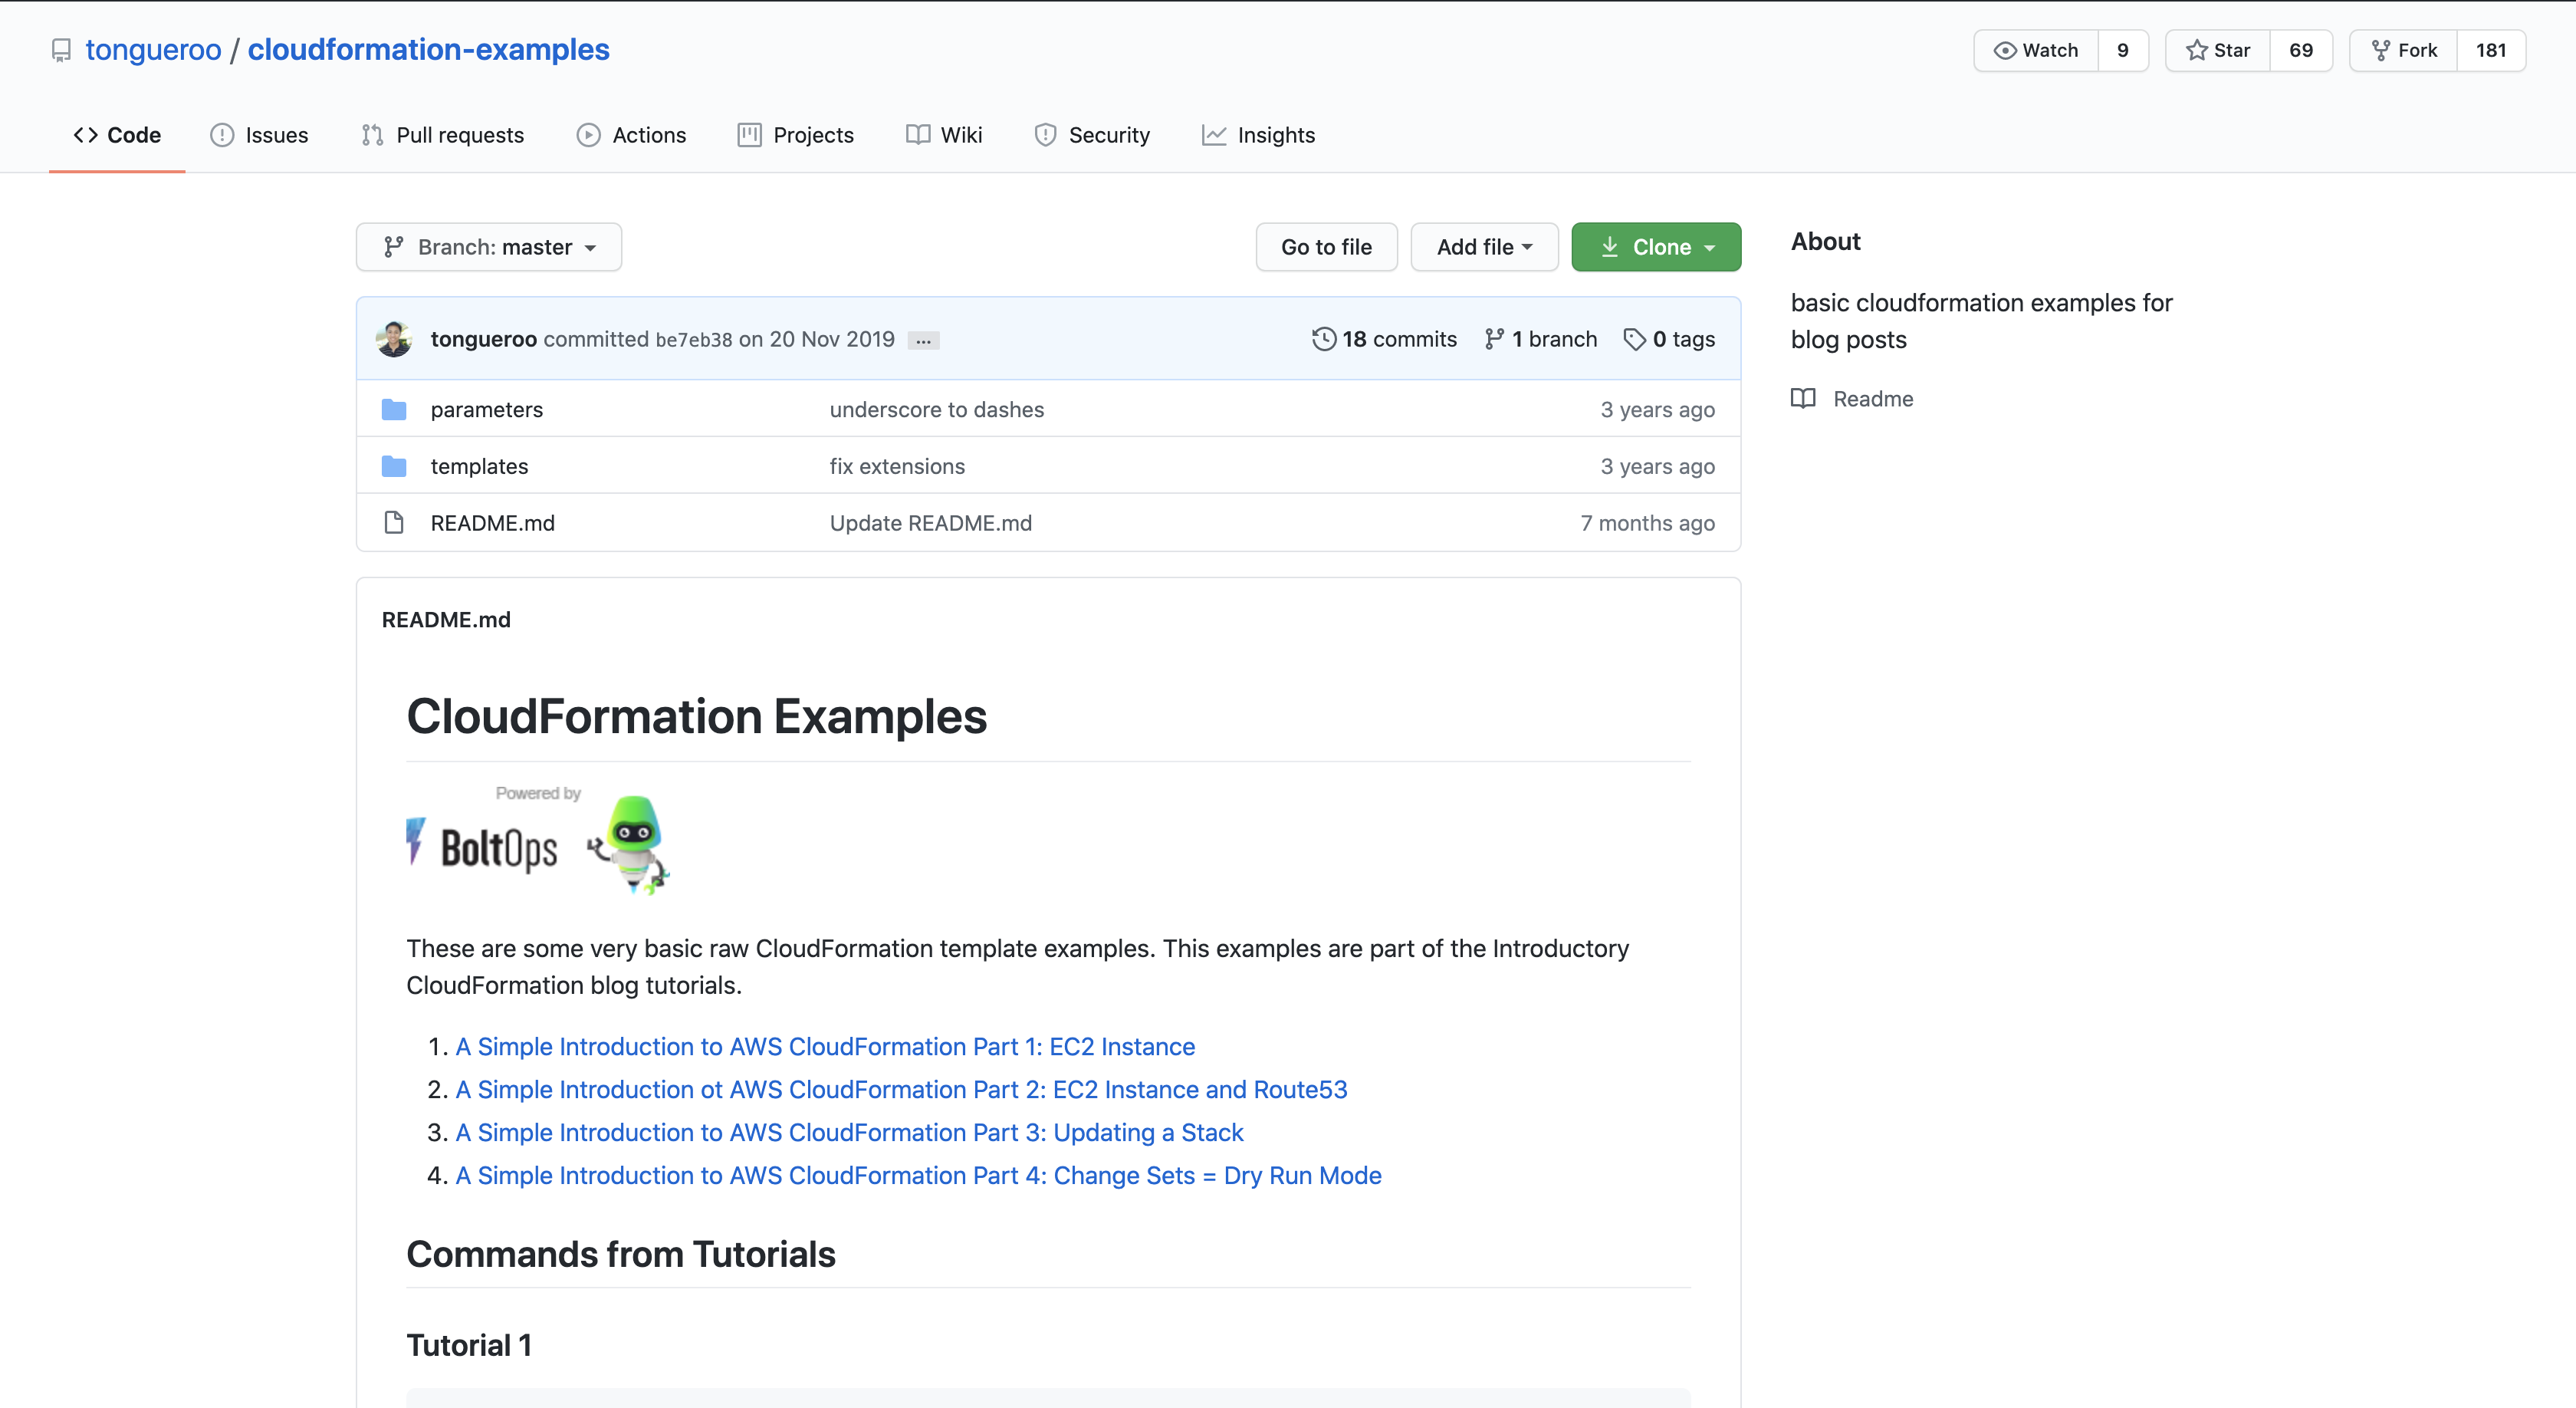The height and width of the screenshot is (1408, 2576).
Task: Click tongueroo's commit avatar thumbnail
Action: 394,339
